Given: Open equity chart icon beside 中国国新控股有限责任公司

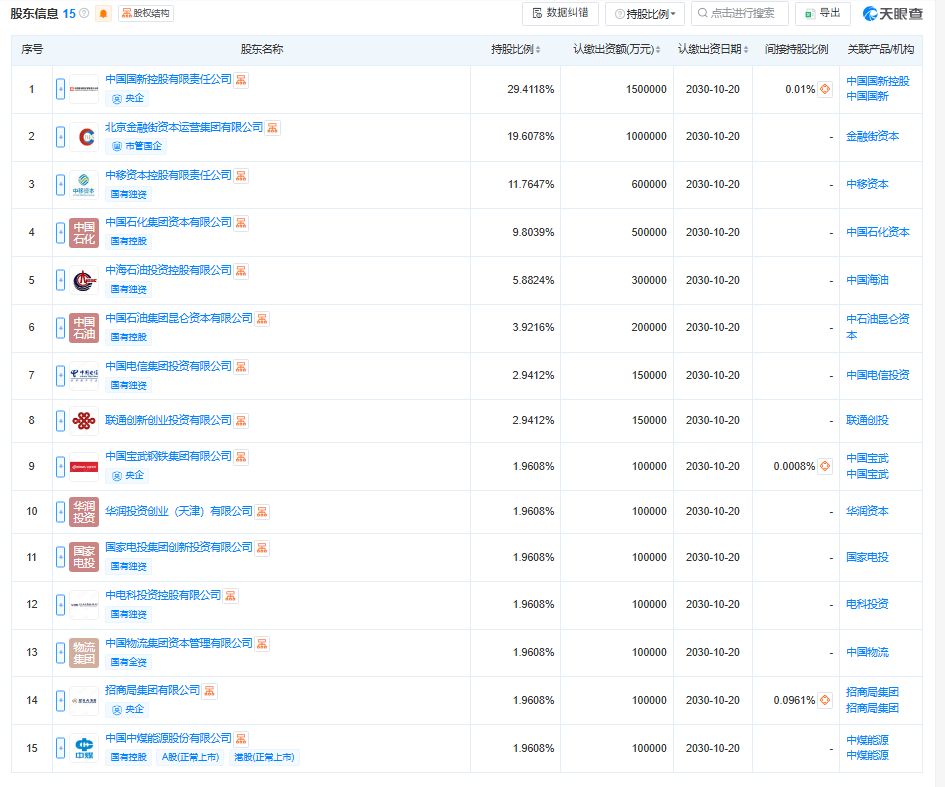Looking at the screenshot, I should (241, 80).
